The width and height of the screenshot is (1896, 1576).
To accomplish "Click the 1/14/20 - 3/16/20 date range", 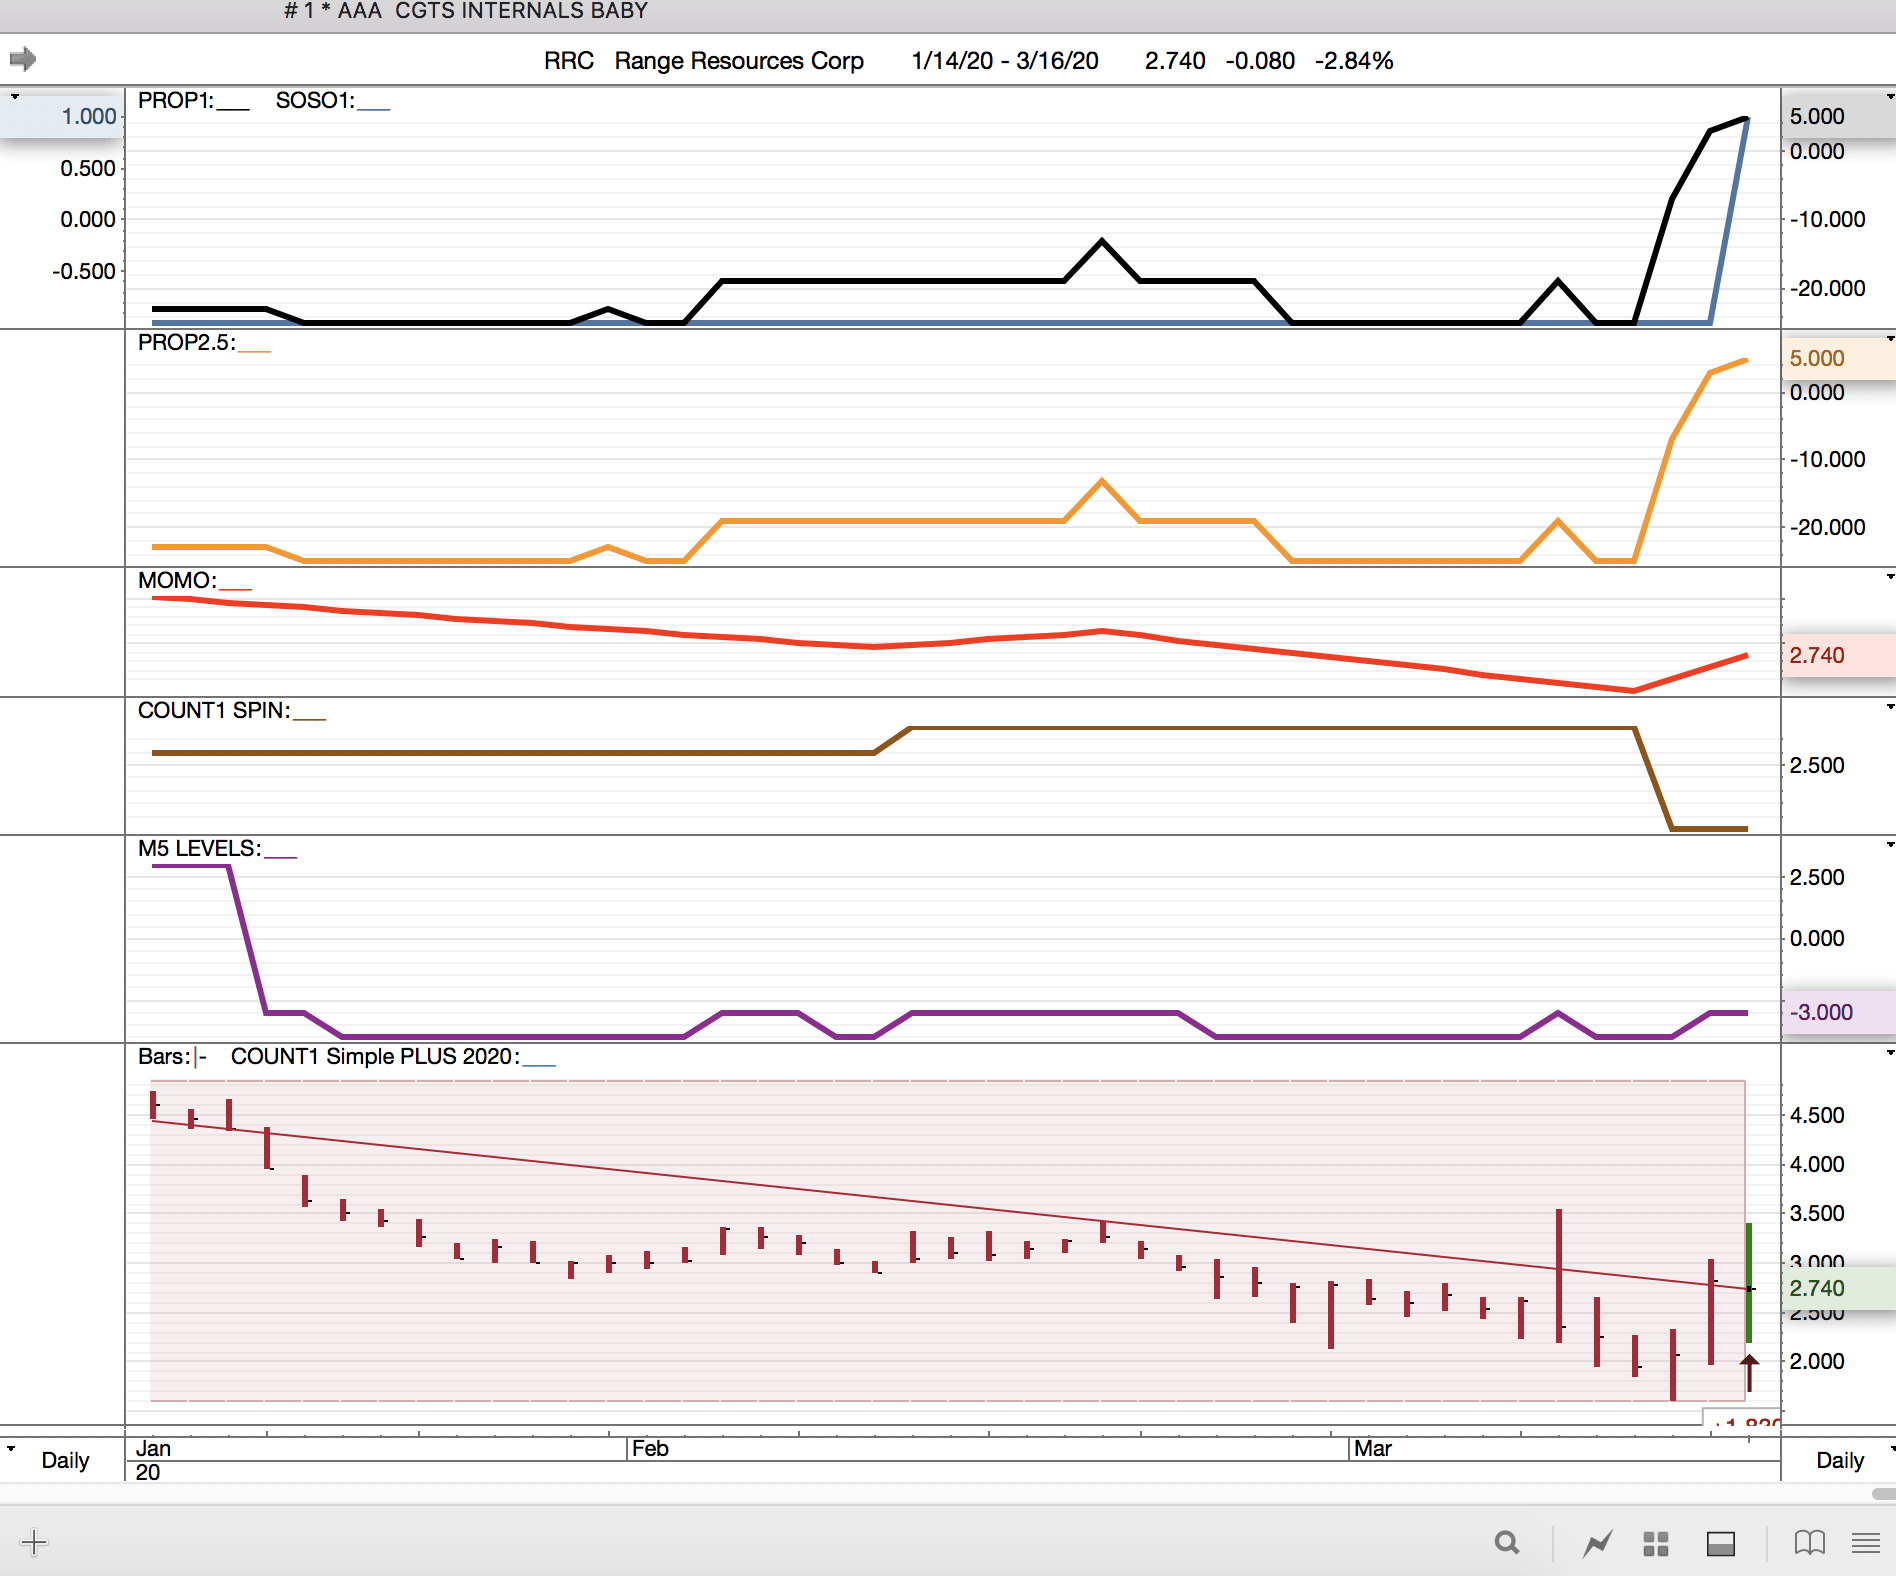I will [x=1005, y=61].
